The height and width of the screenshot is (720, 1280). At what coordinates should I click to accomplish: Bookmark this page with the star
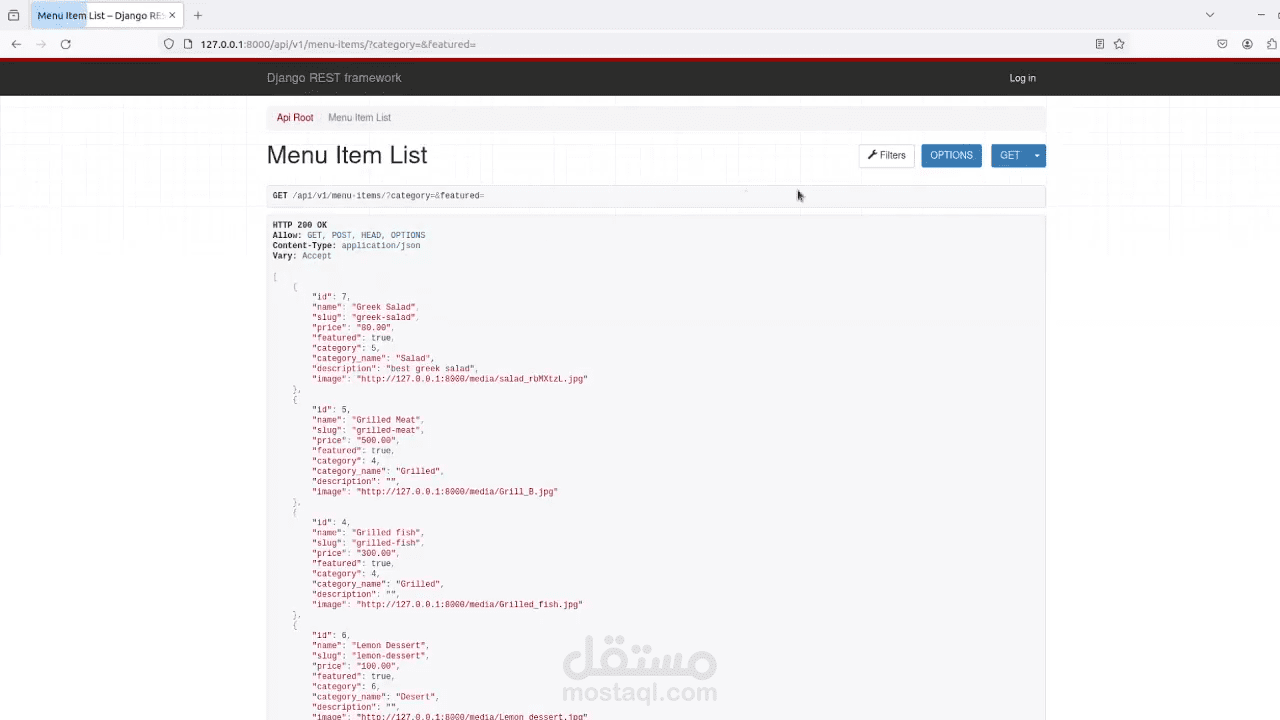[x=1119, y=44]
